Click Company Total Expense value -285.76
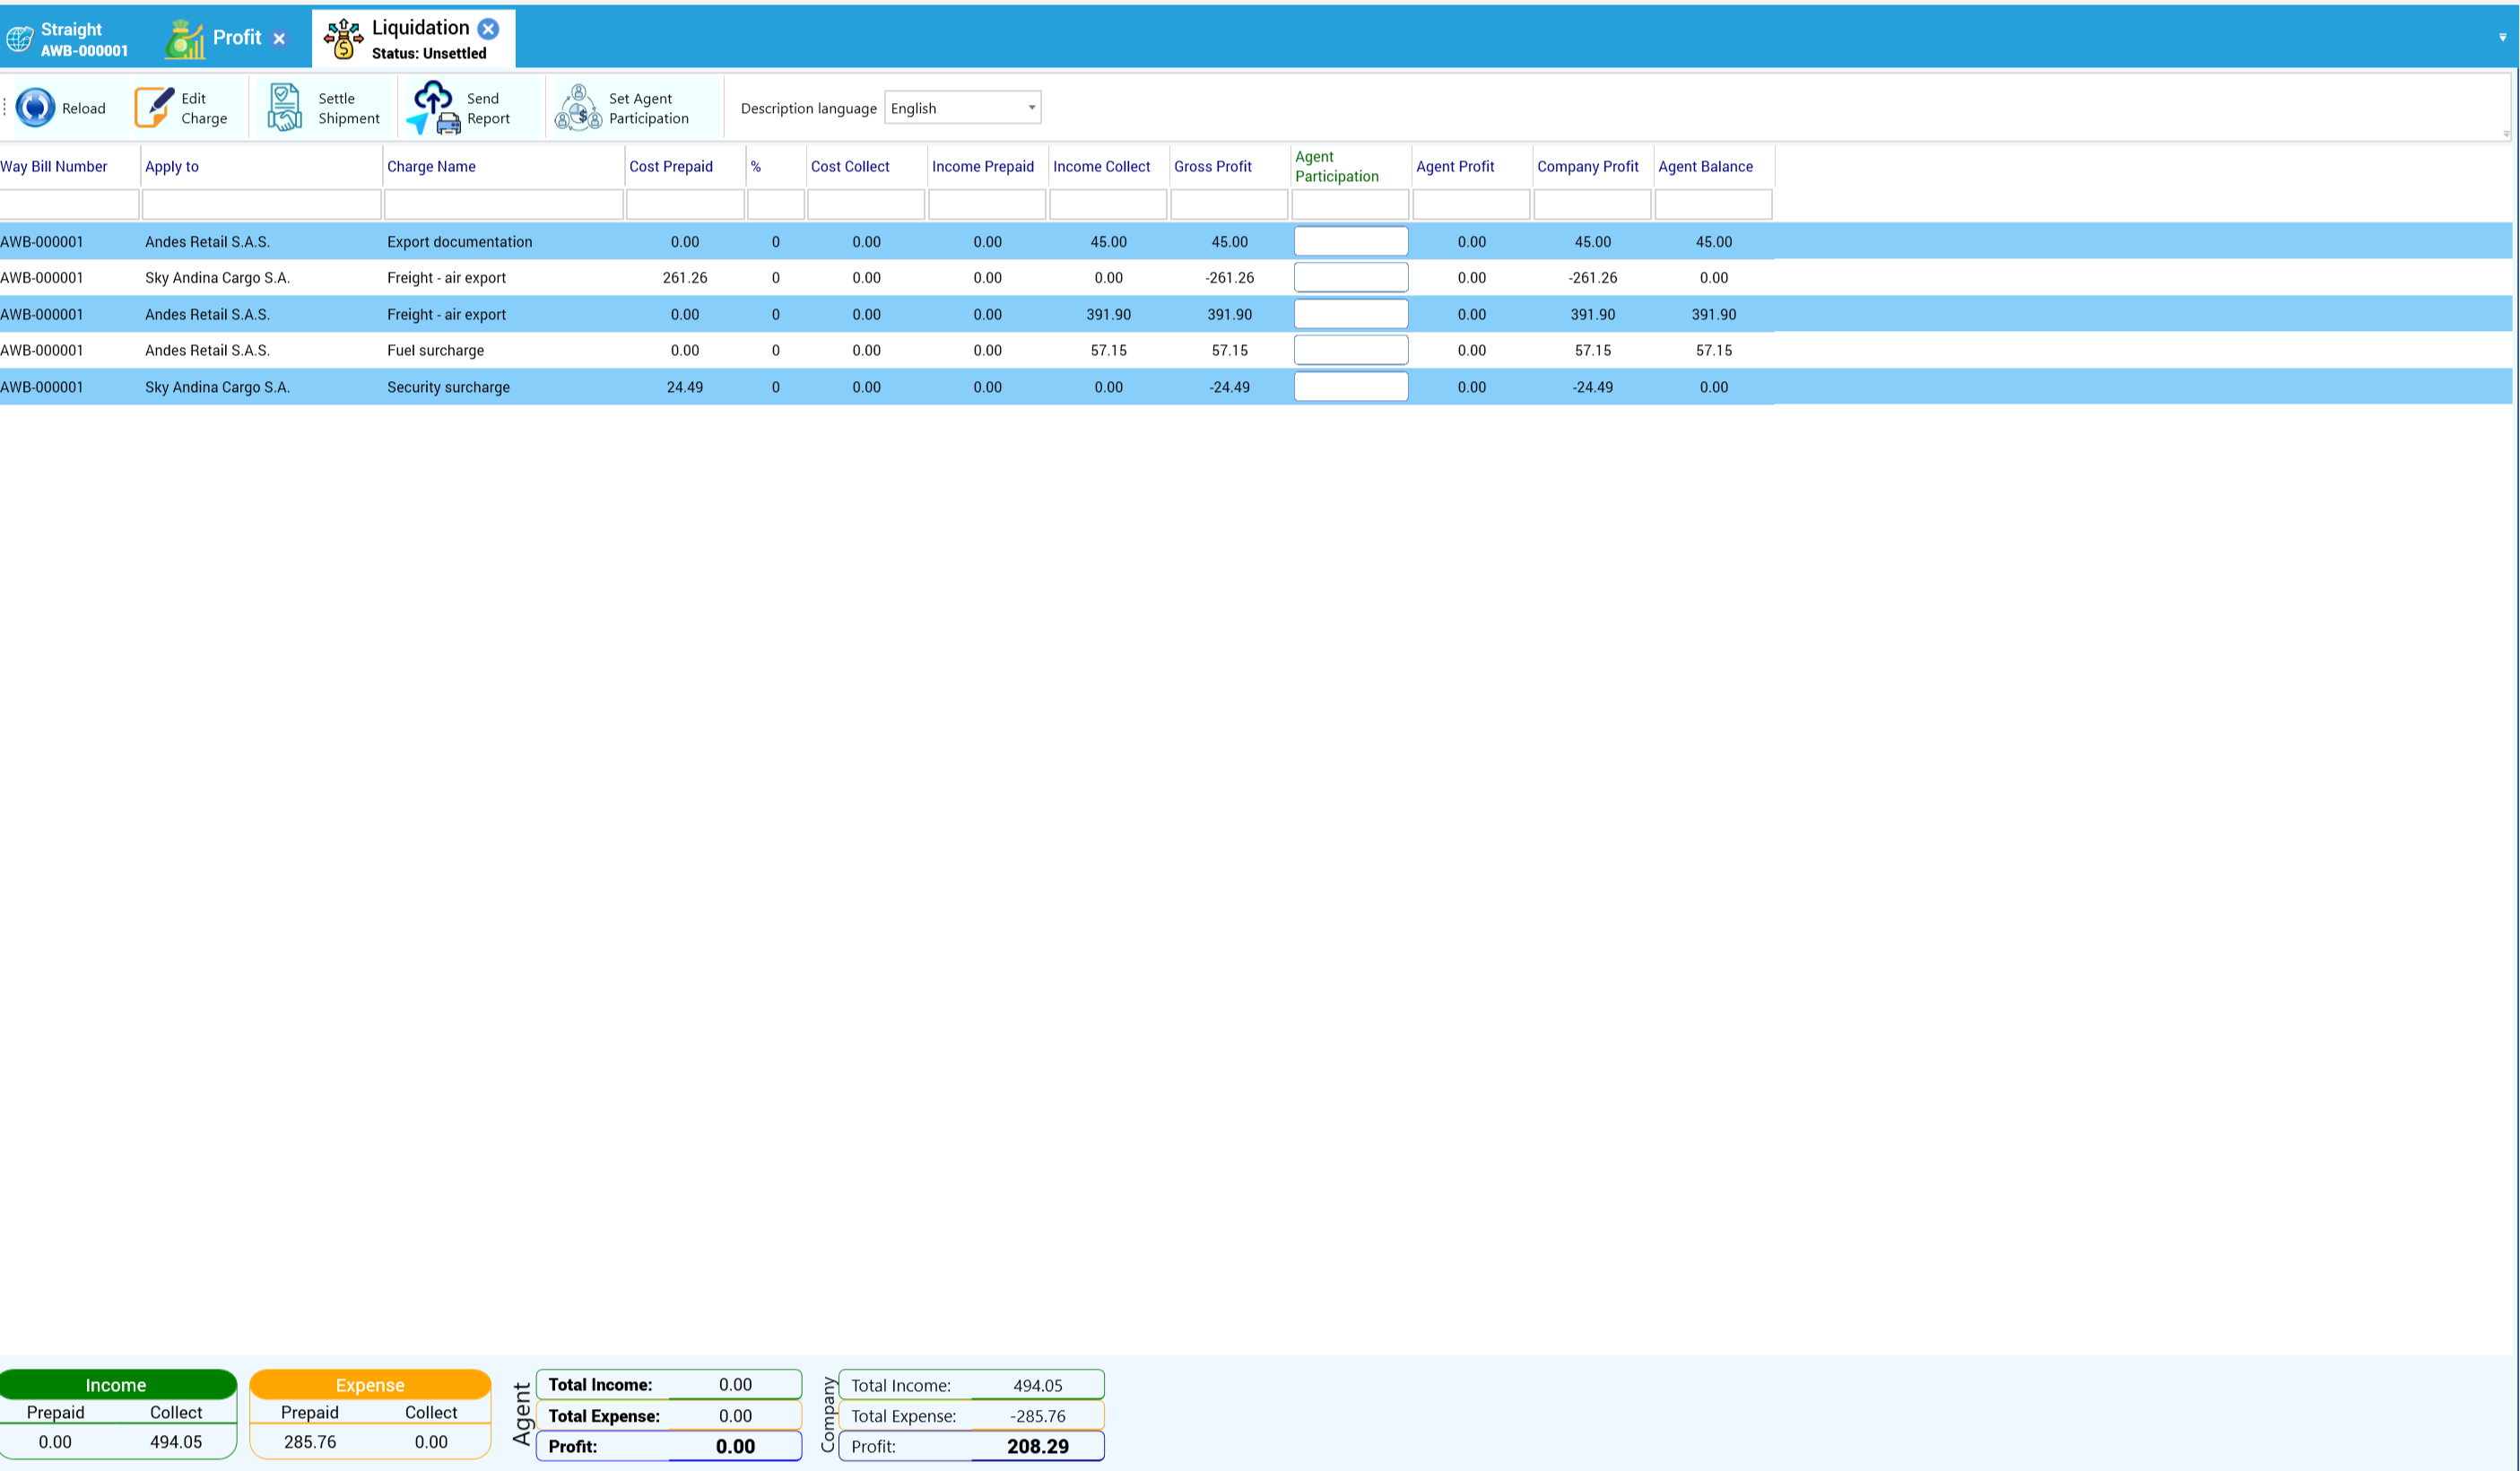The image size is (2520, 1471). click(x=1038, y=1416)
